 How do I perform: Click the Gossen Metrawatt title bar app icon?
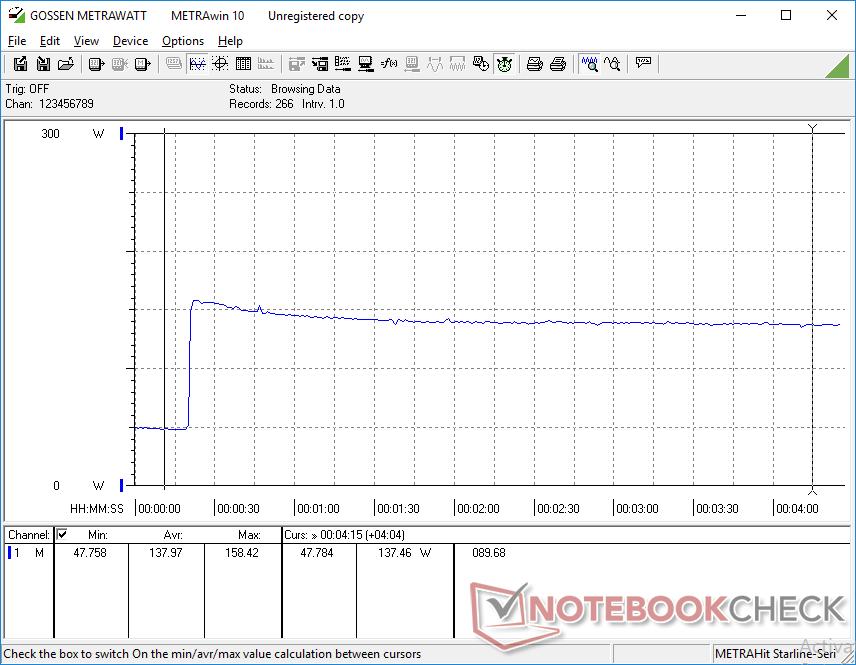pos(16,15)
